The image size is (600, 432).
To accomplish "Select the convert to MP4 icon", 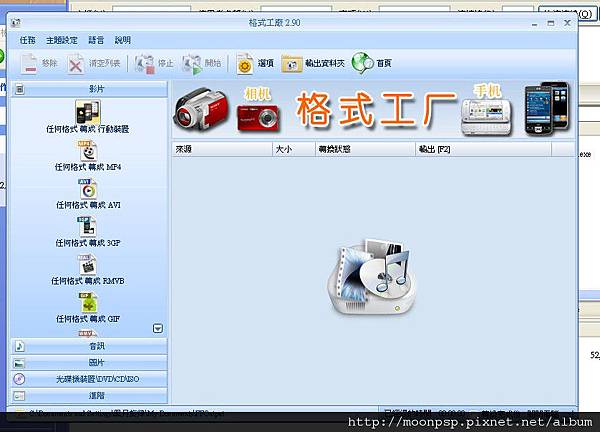I will tap(88, 150).
